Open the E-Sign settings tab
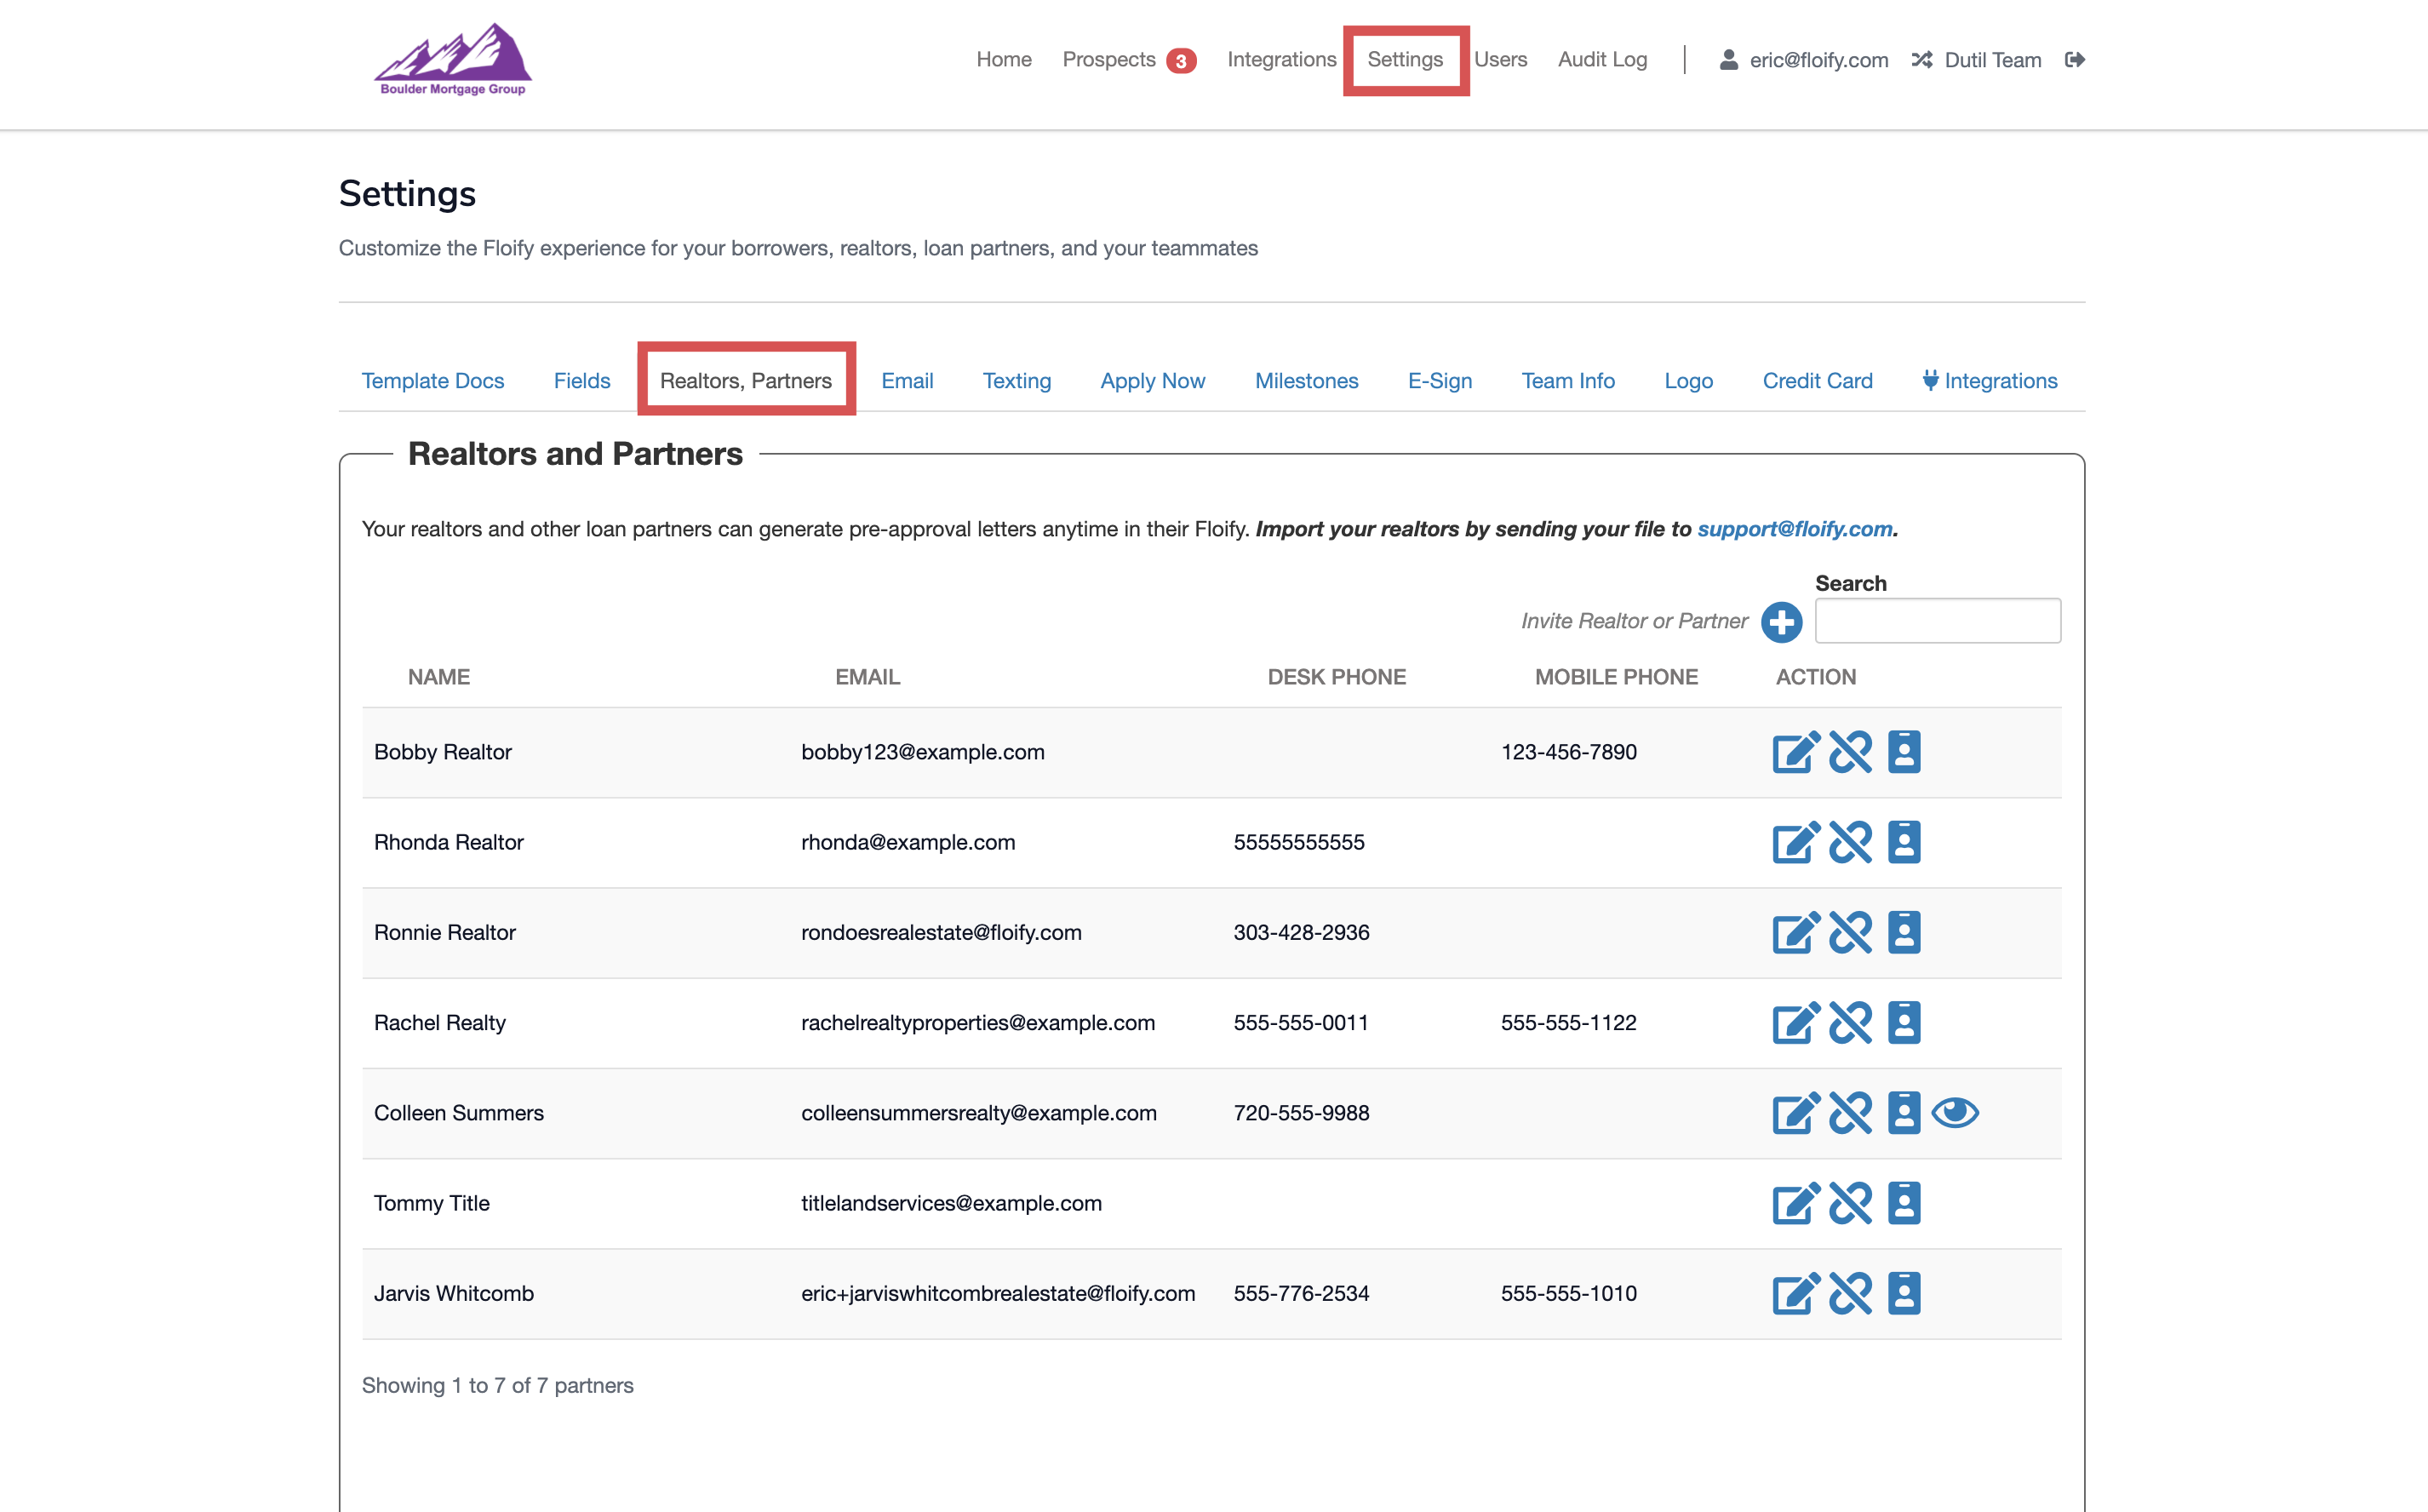Image resolution: width=2428 pixels, height=1512 pixels. pyautogui.click(x=1439, y=381)
